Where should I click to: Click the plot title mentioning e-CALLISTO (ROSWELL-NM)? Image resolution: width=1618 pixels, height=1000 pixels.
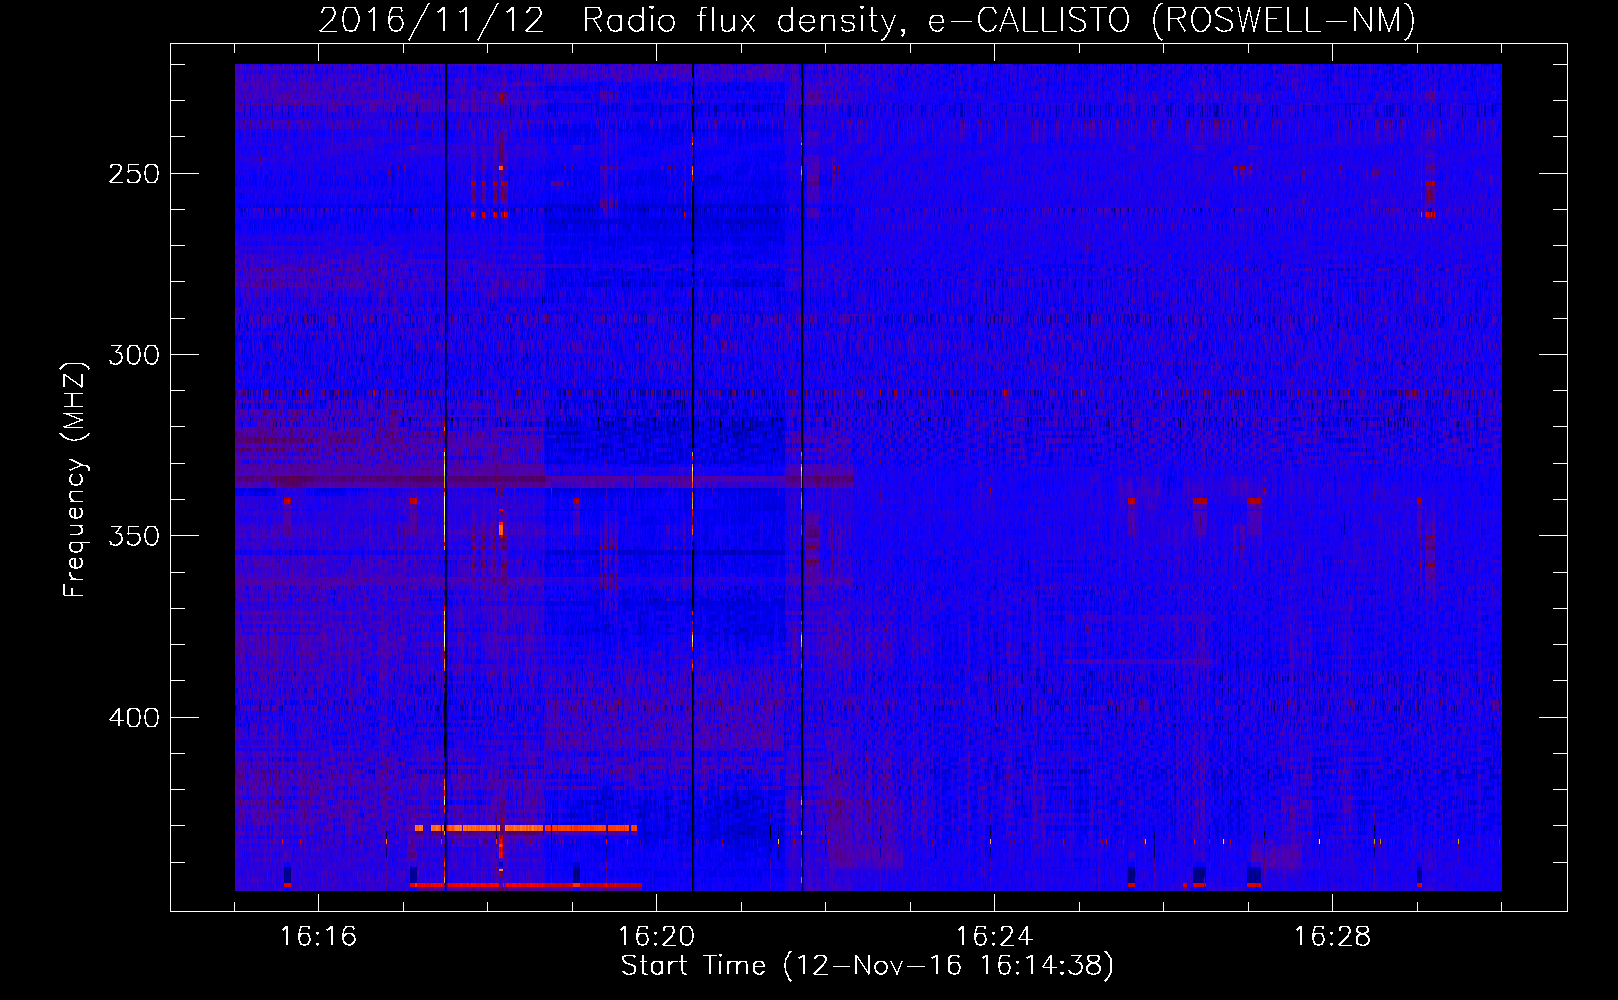(x=867, y=20)
